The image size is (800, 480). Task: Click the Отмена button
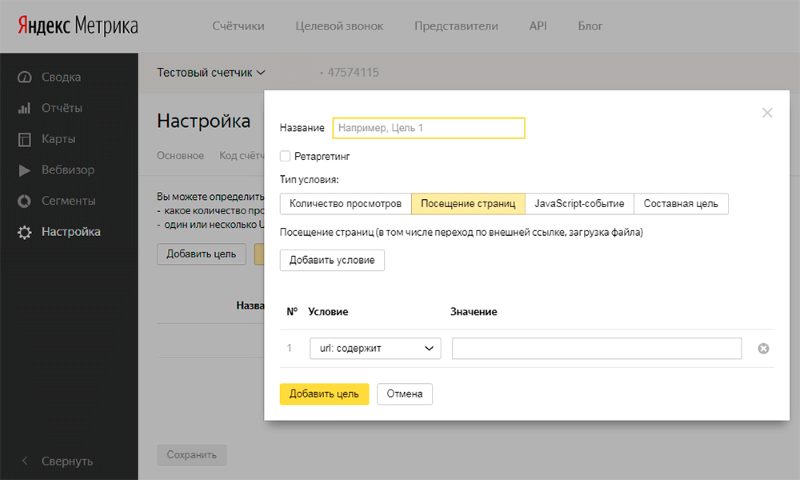(x=405, y=394)
